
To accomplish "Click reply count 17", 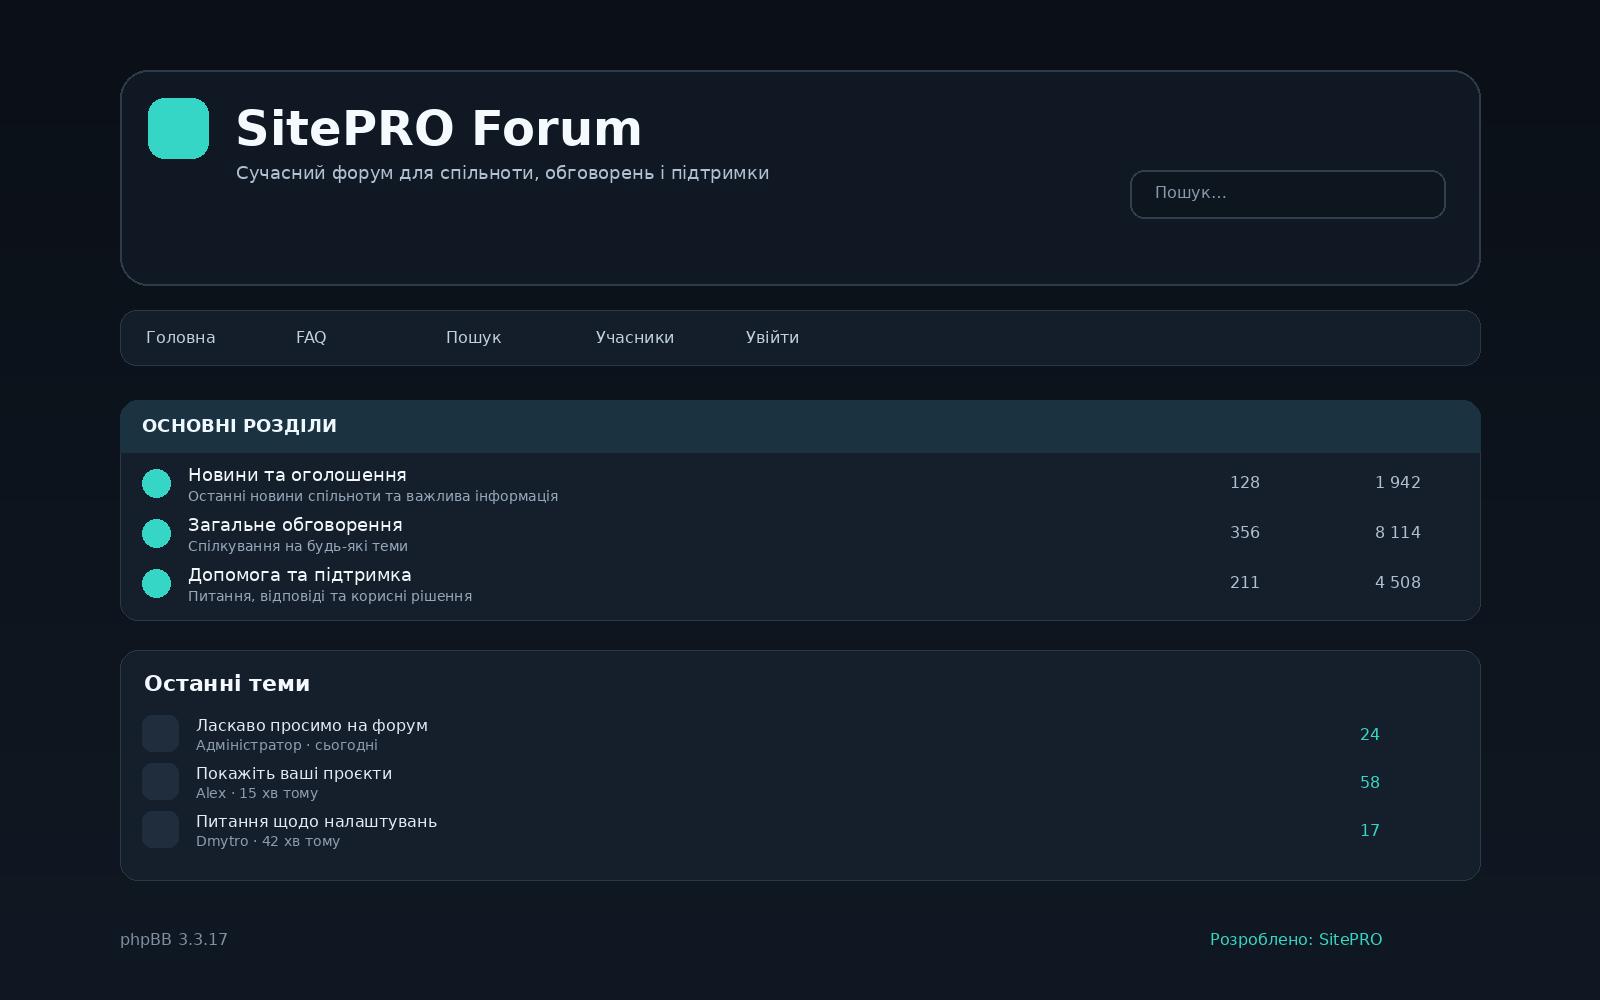I will point(1370,831).
